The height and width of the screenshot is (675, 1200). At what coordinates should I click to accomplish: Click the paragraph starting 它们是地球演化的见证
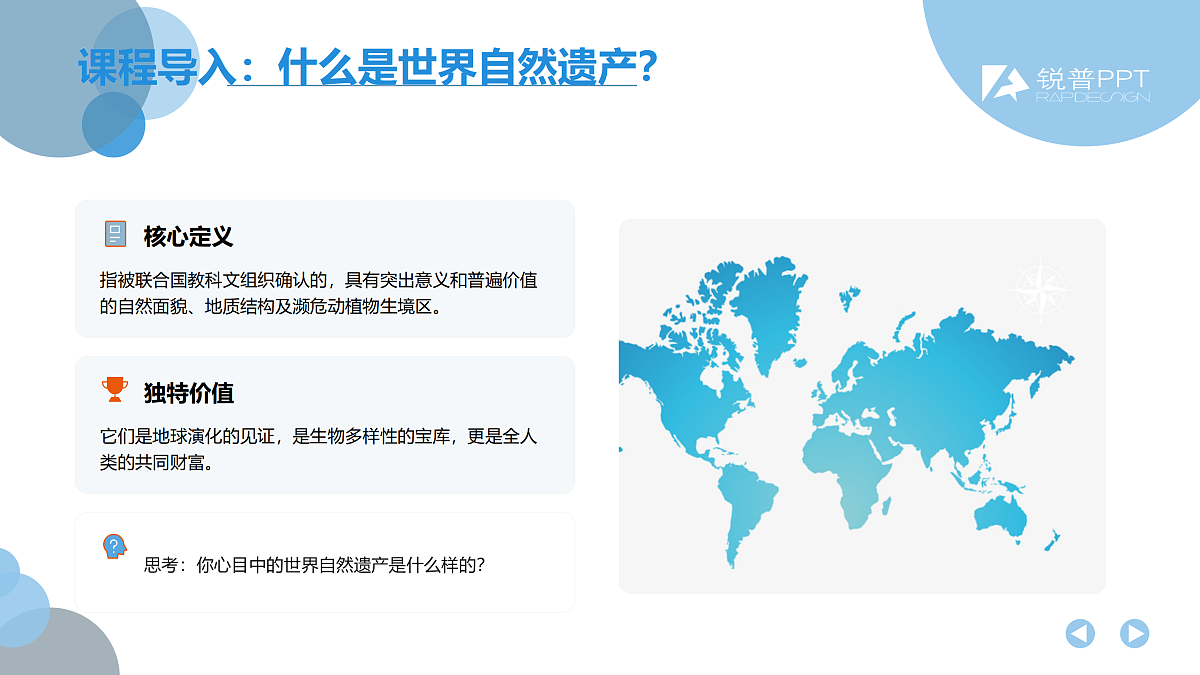tap(318, 449)
